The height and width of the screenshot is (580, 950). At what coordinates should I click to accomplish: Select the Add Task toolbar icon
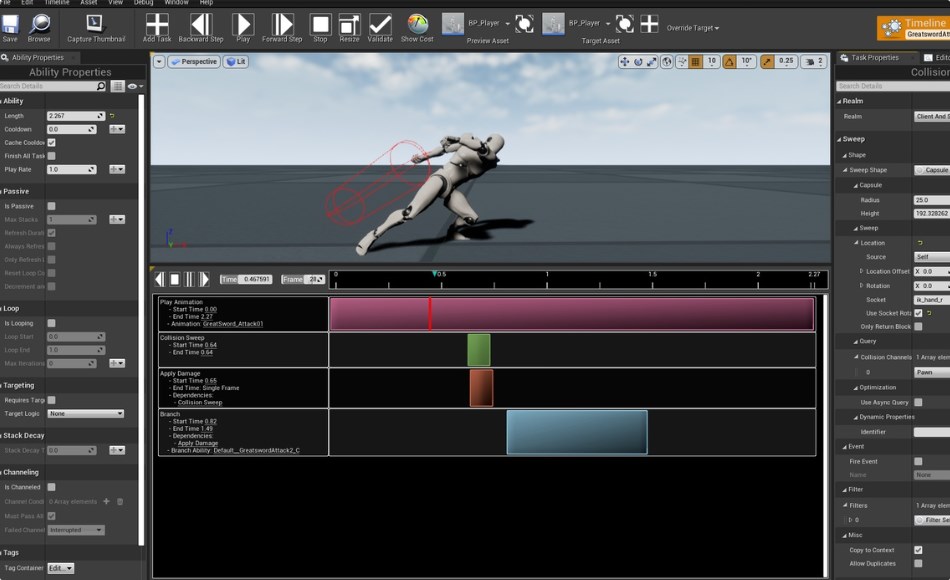[156, 23]
